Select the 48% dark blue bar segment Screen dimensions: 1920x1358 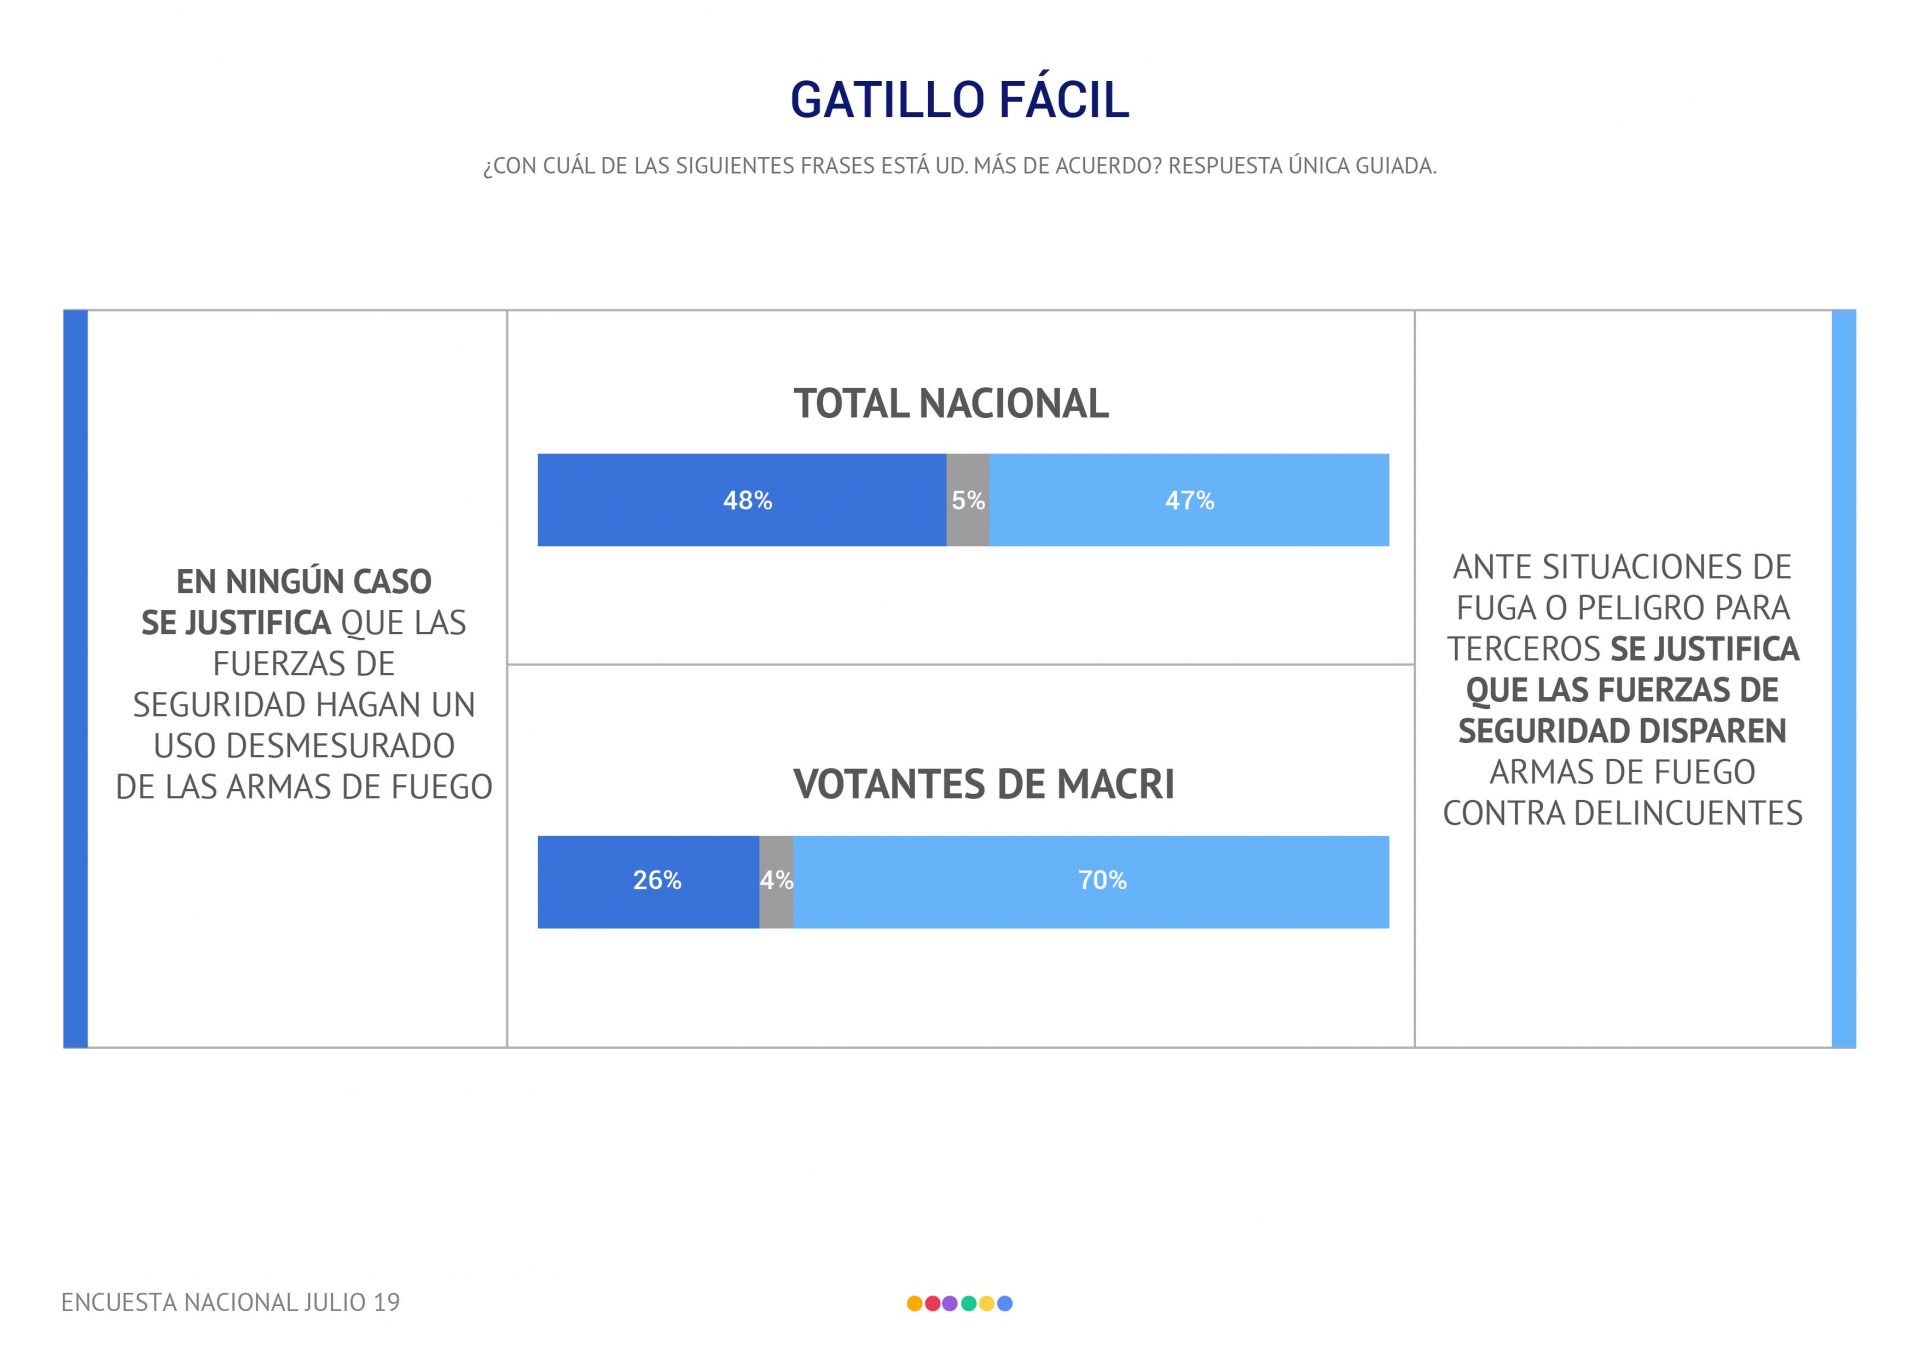tap(742, 500)
